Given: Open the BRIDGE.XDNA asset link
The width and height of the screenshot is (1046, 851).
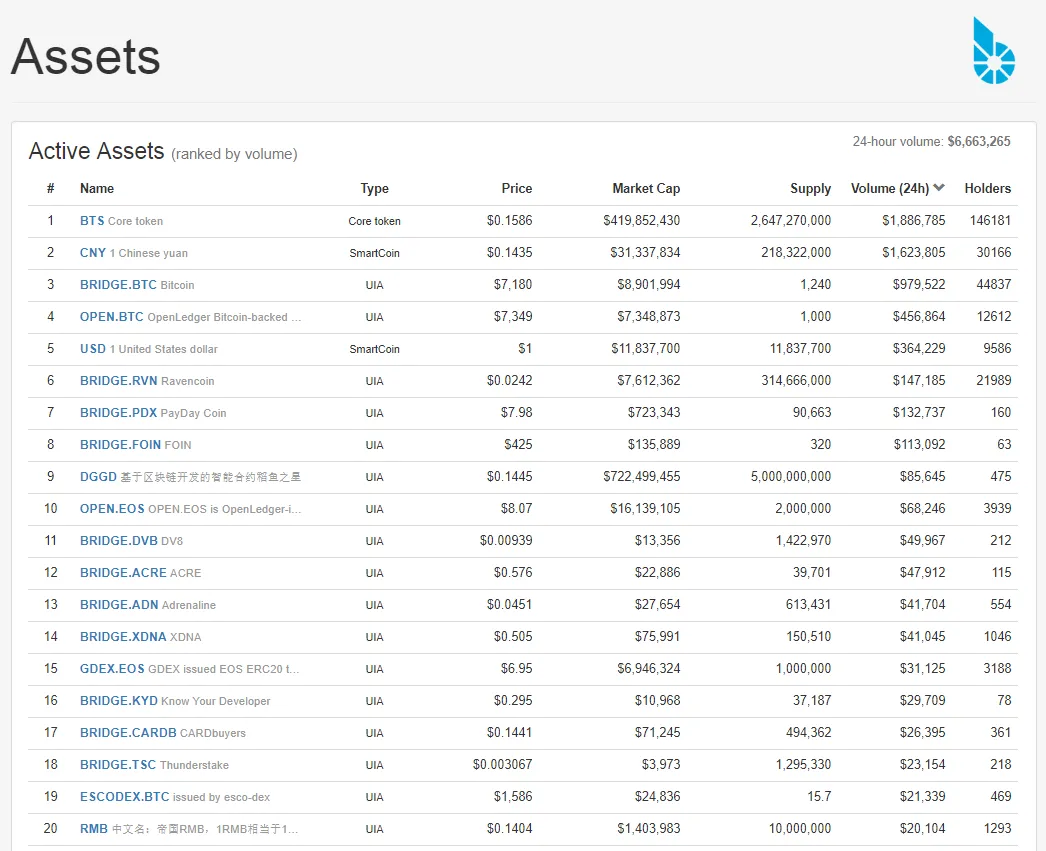Looking at the screenshot, I should (x=123, y=637).
